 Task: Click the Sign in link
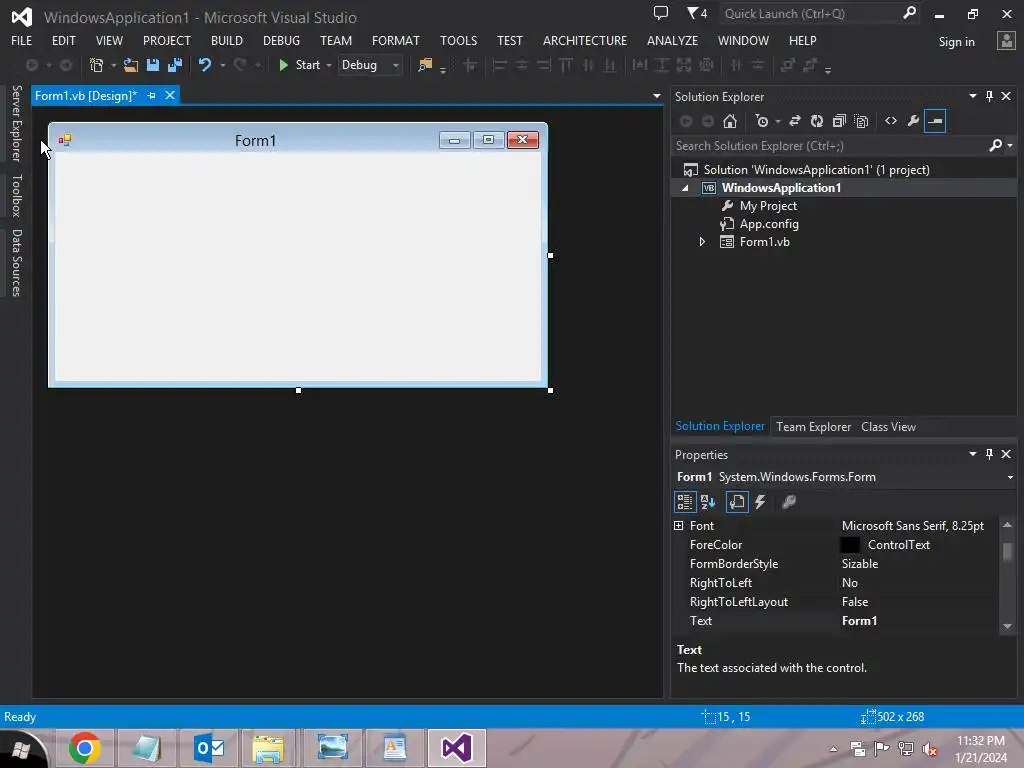pyautogui.click(x=956, y=42)
